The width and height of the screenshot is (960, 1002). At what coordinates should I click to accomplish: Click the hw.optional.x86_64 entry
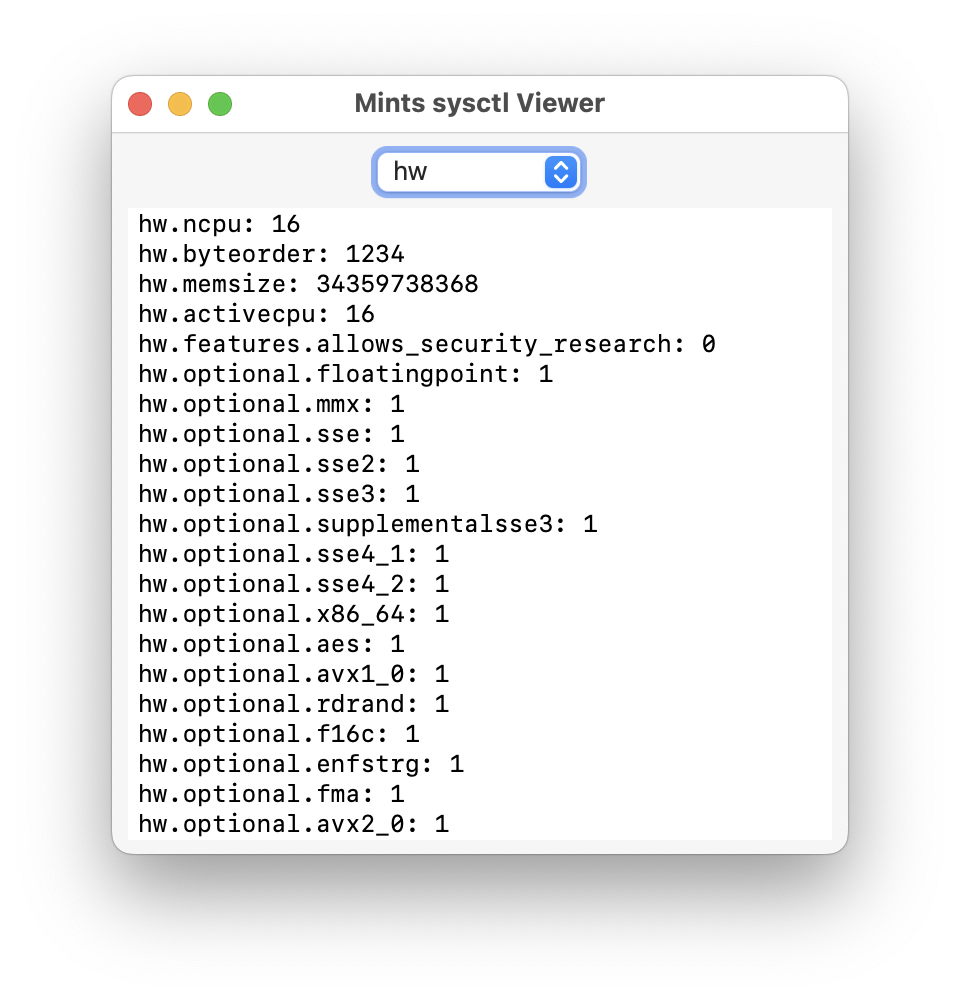(x=293, y=614)
